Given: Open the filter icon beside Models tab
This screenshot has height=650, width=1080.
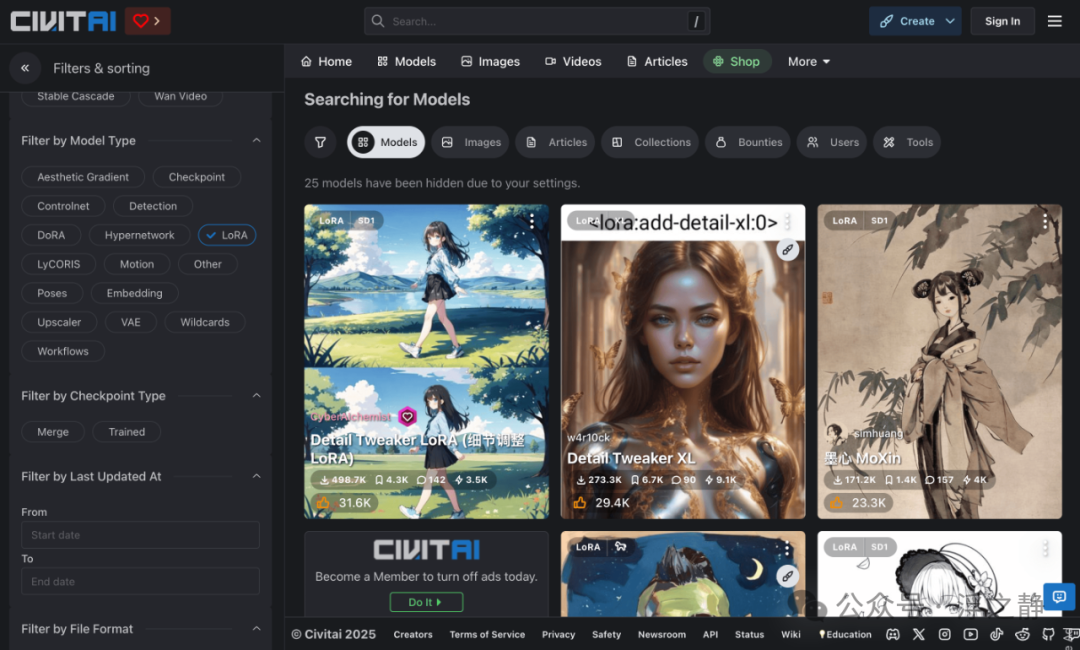Looking at the screenshot, I should click(320, 142).
